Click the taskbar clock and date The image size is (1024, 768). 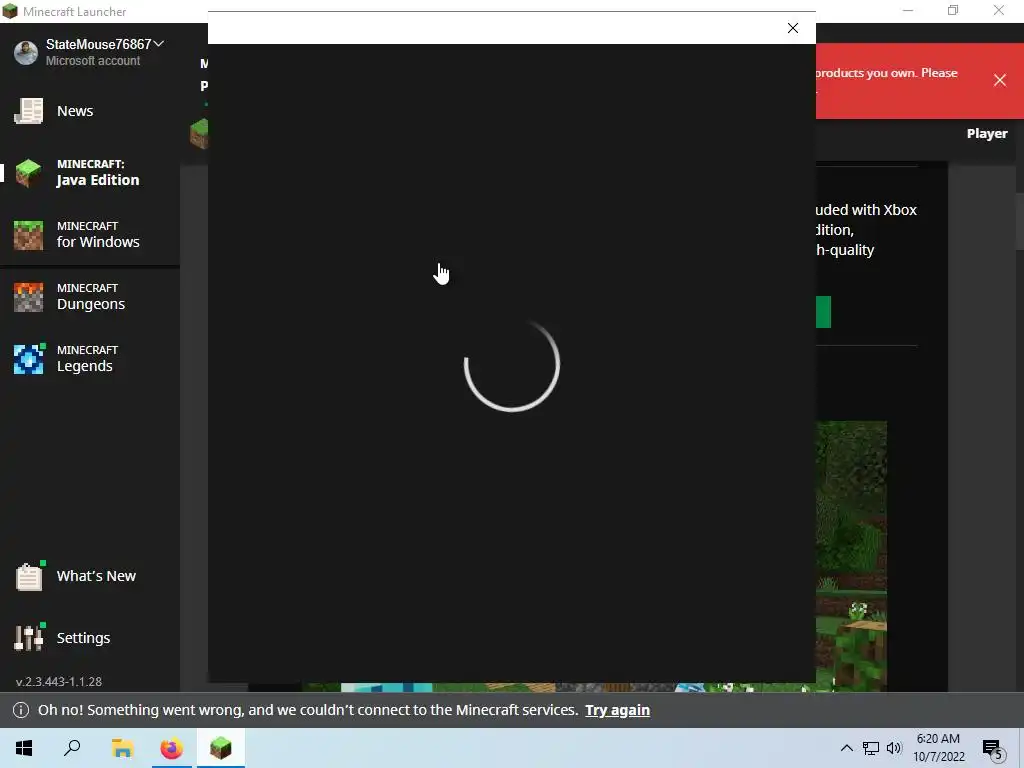point(938,748)
